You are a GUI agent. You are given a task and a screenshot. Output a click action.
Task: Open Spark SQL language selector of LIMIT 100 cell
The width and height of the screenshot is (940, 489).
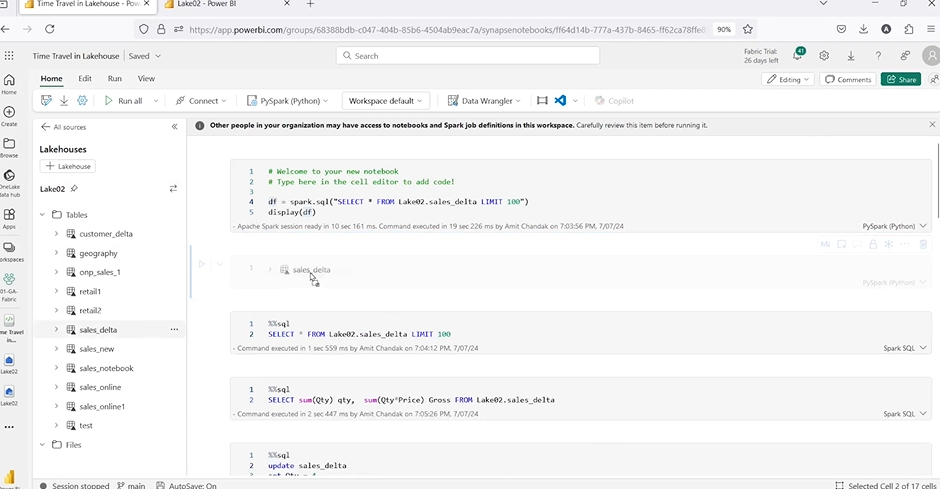pos(905,348)
